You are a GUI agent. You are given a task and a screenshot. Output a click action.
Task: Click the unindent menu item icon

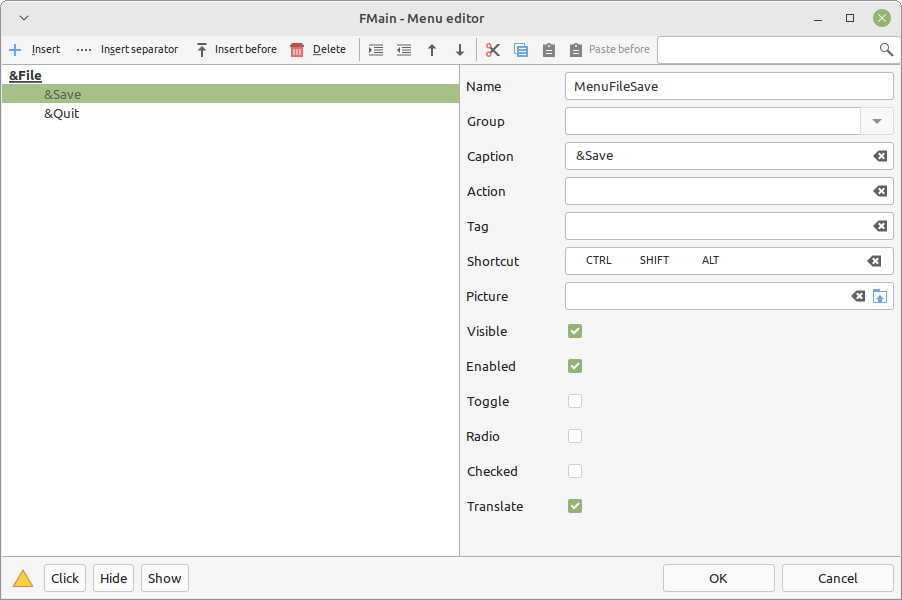pos(404,49)
